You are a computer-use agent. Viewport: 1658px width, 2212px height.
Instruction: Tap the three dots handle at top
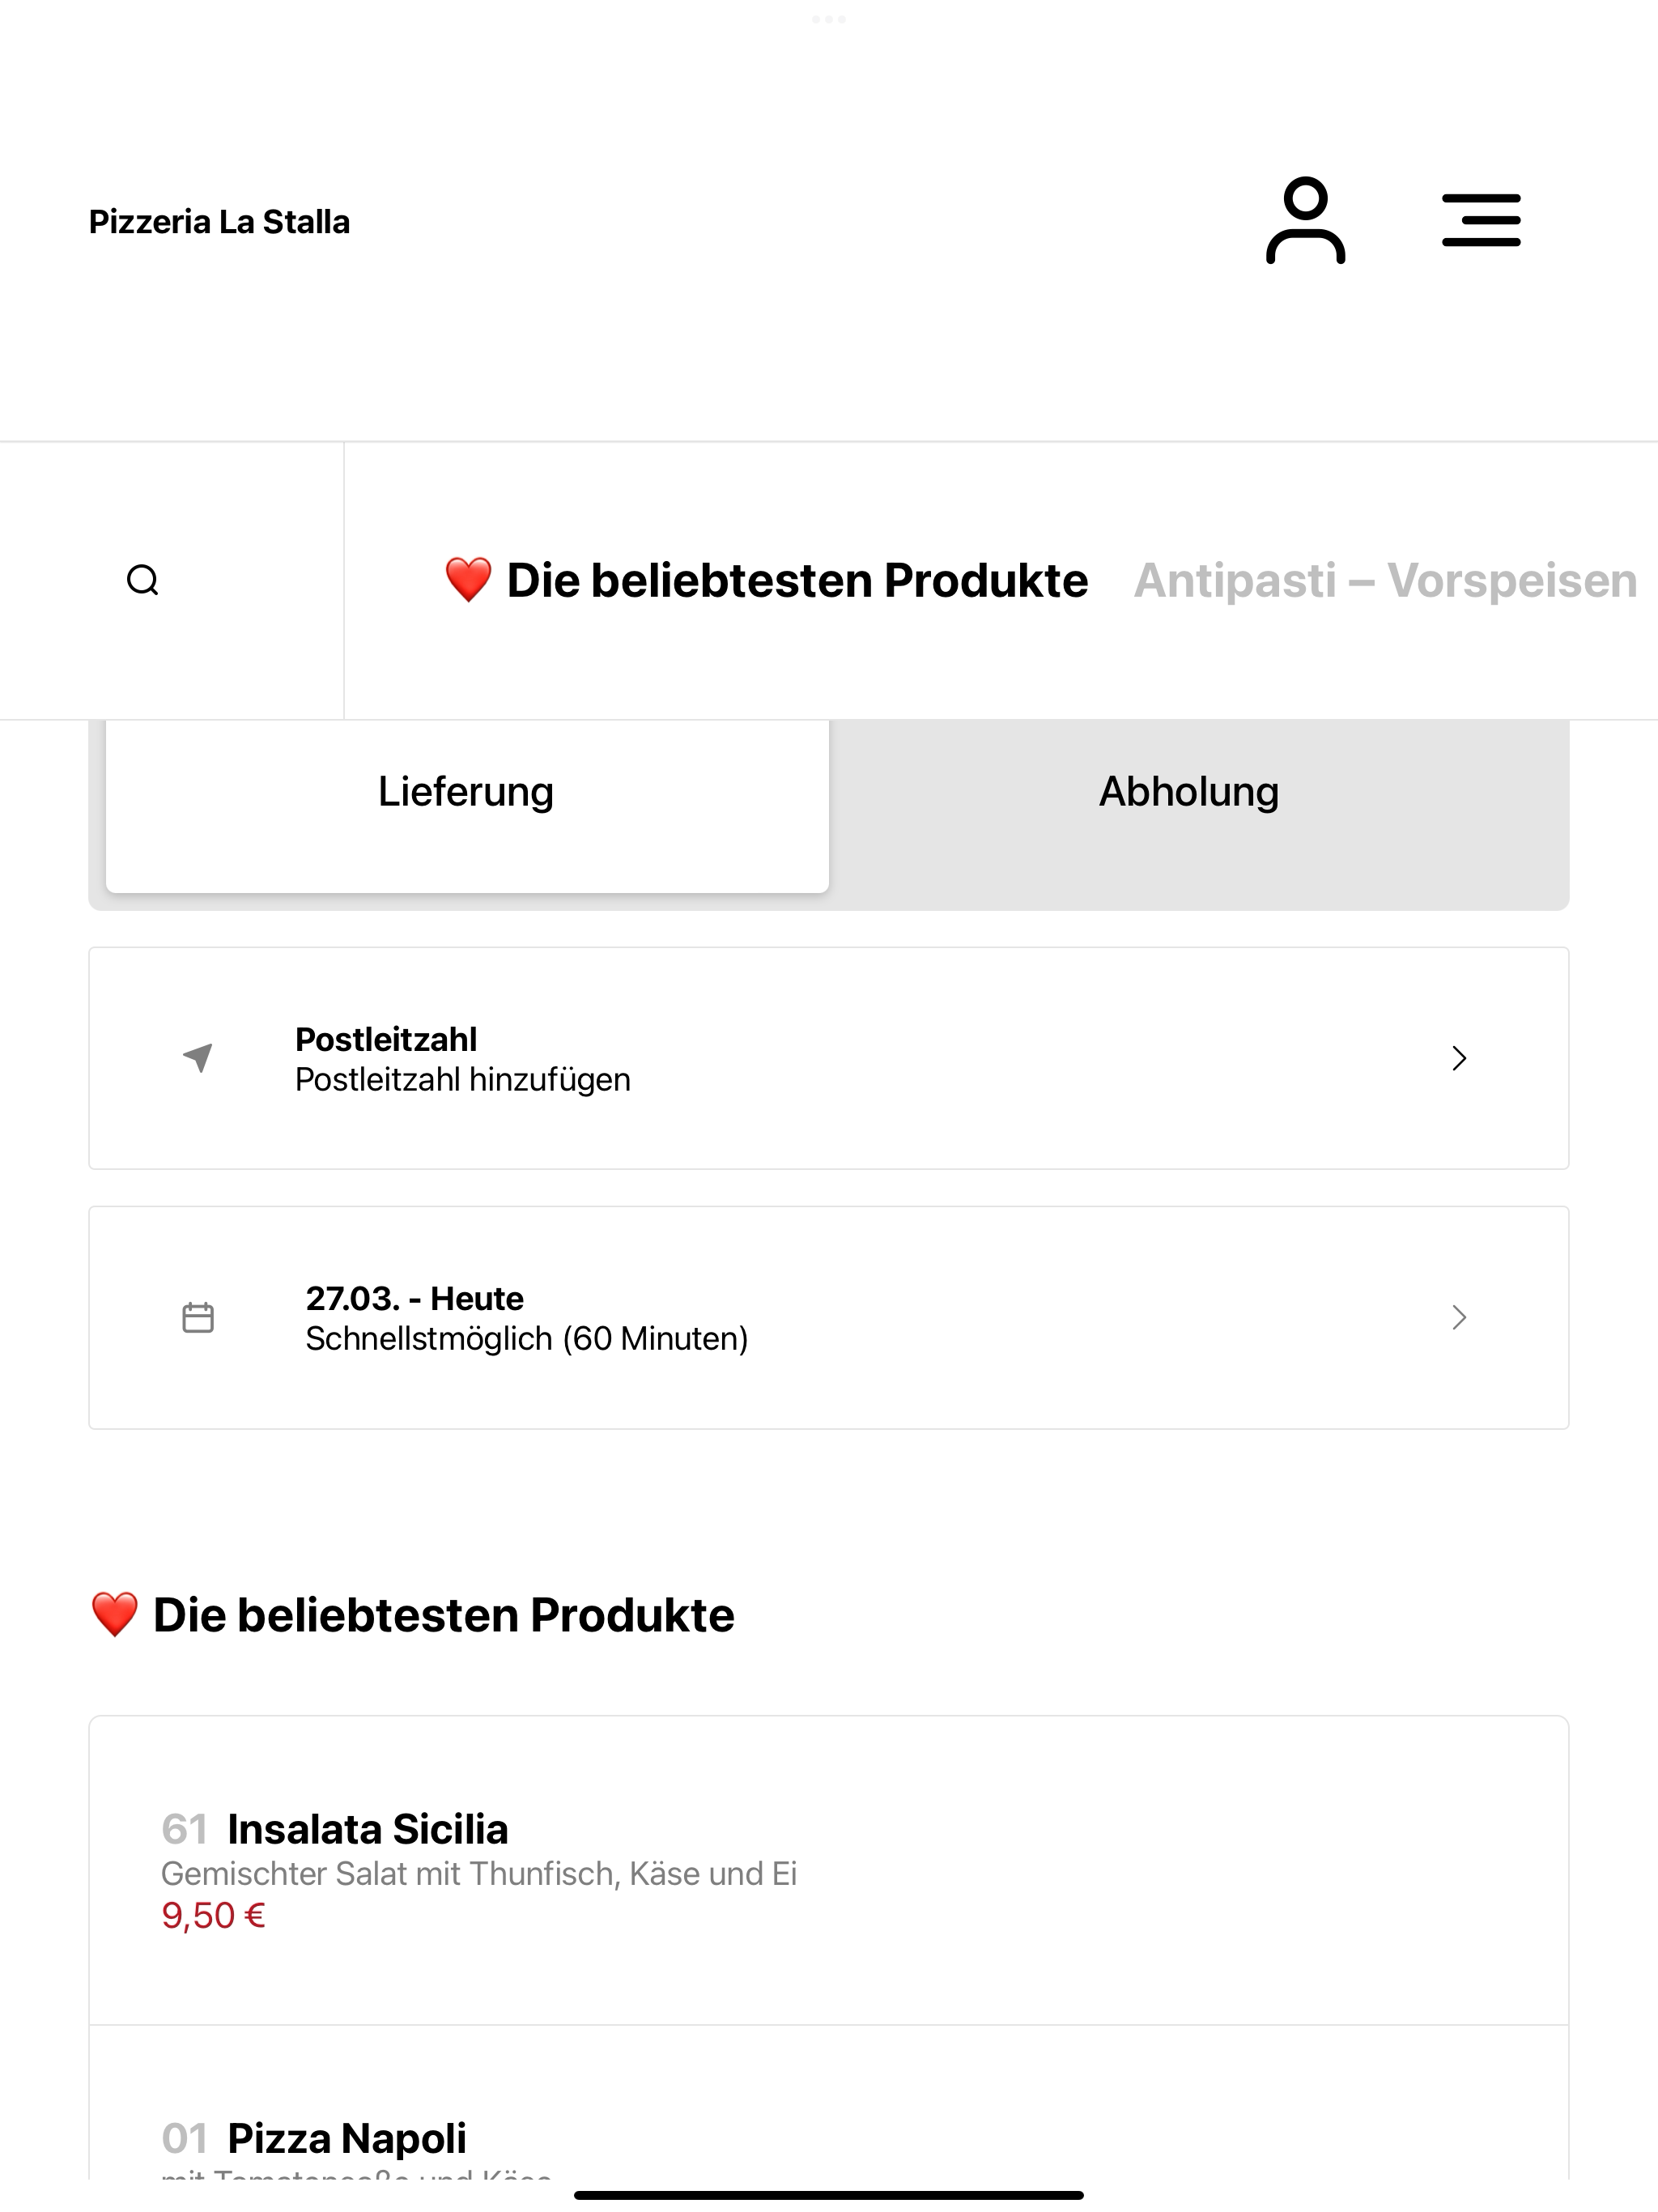829,19
